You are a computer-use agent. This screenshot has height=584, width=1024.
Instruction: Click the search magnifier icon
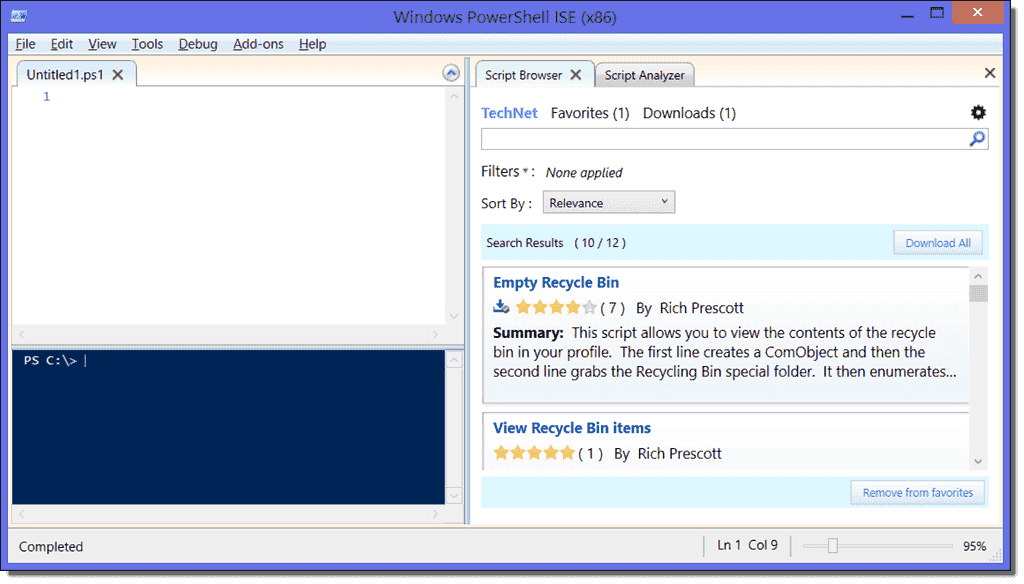977,138
